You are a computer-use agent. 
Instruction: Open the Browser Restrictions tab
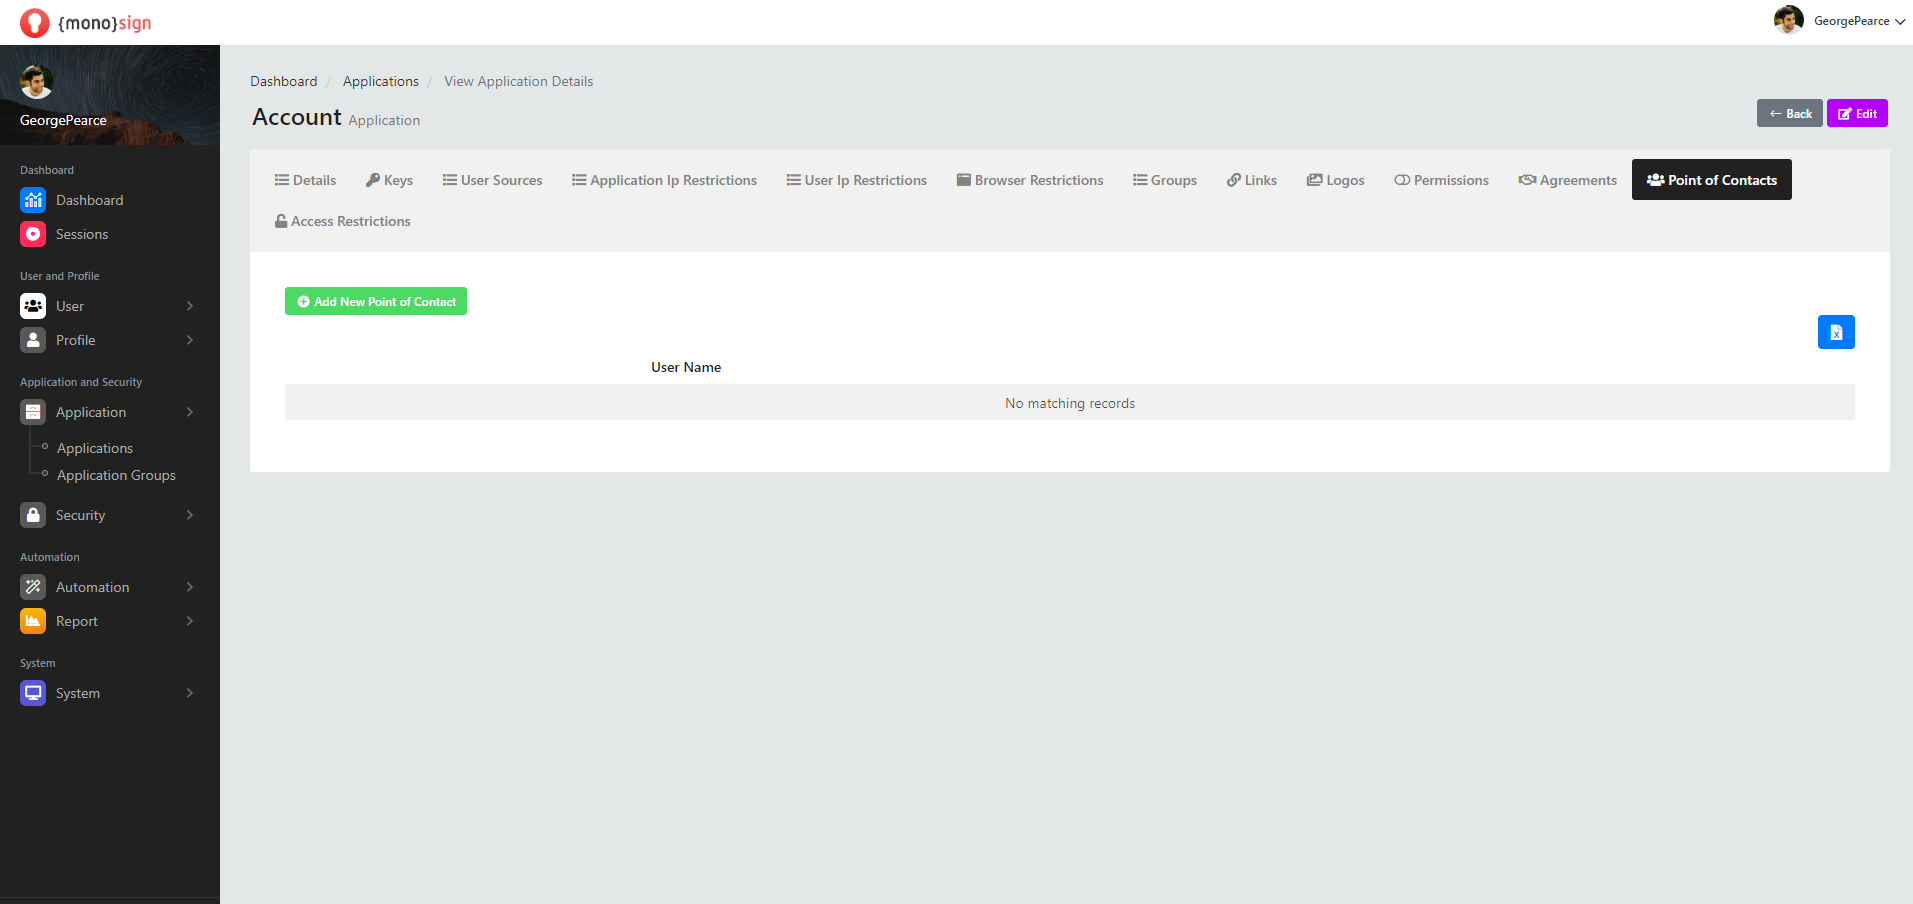(x=1029, y=180)
